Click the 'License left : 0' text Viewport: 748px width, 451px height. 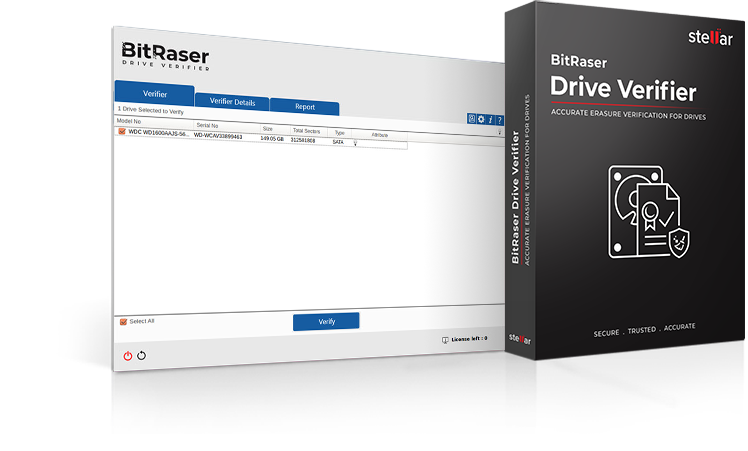pyautogui.click(x=469, y=339)
